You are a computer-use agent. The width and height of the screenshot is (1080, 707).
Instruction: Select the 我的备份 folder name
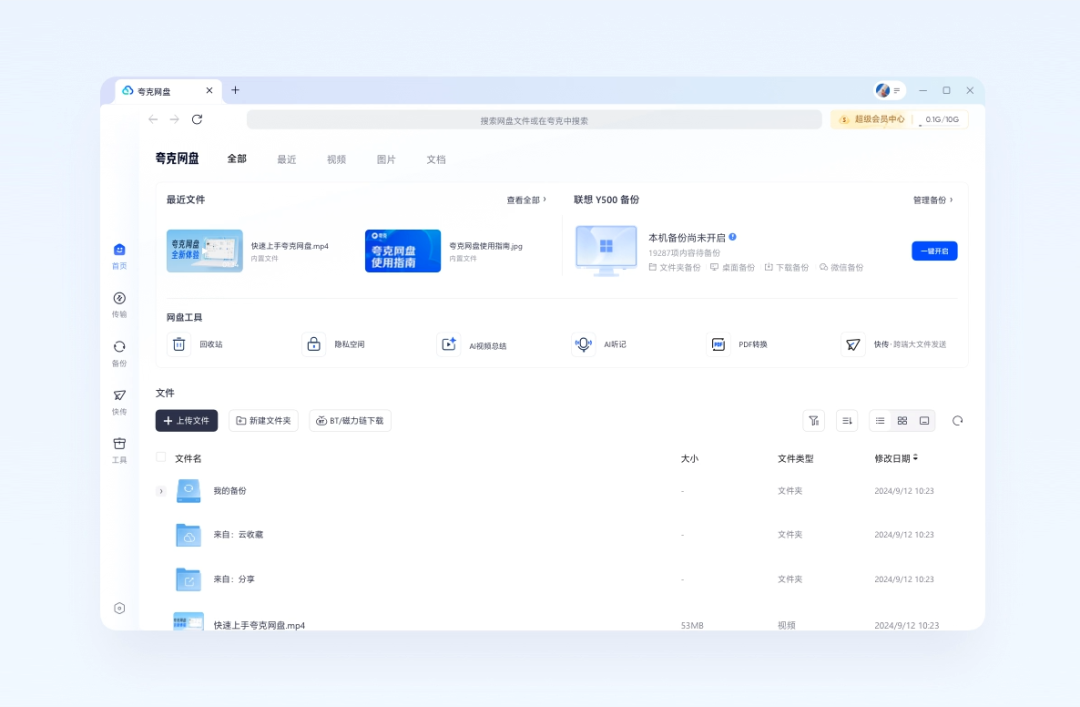230,491
